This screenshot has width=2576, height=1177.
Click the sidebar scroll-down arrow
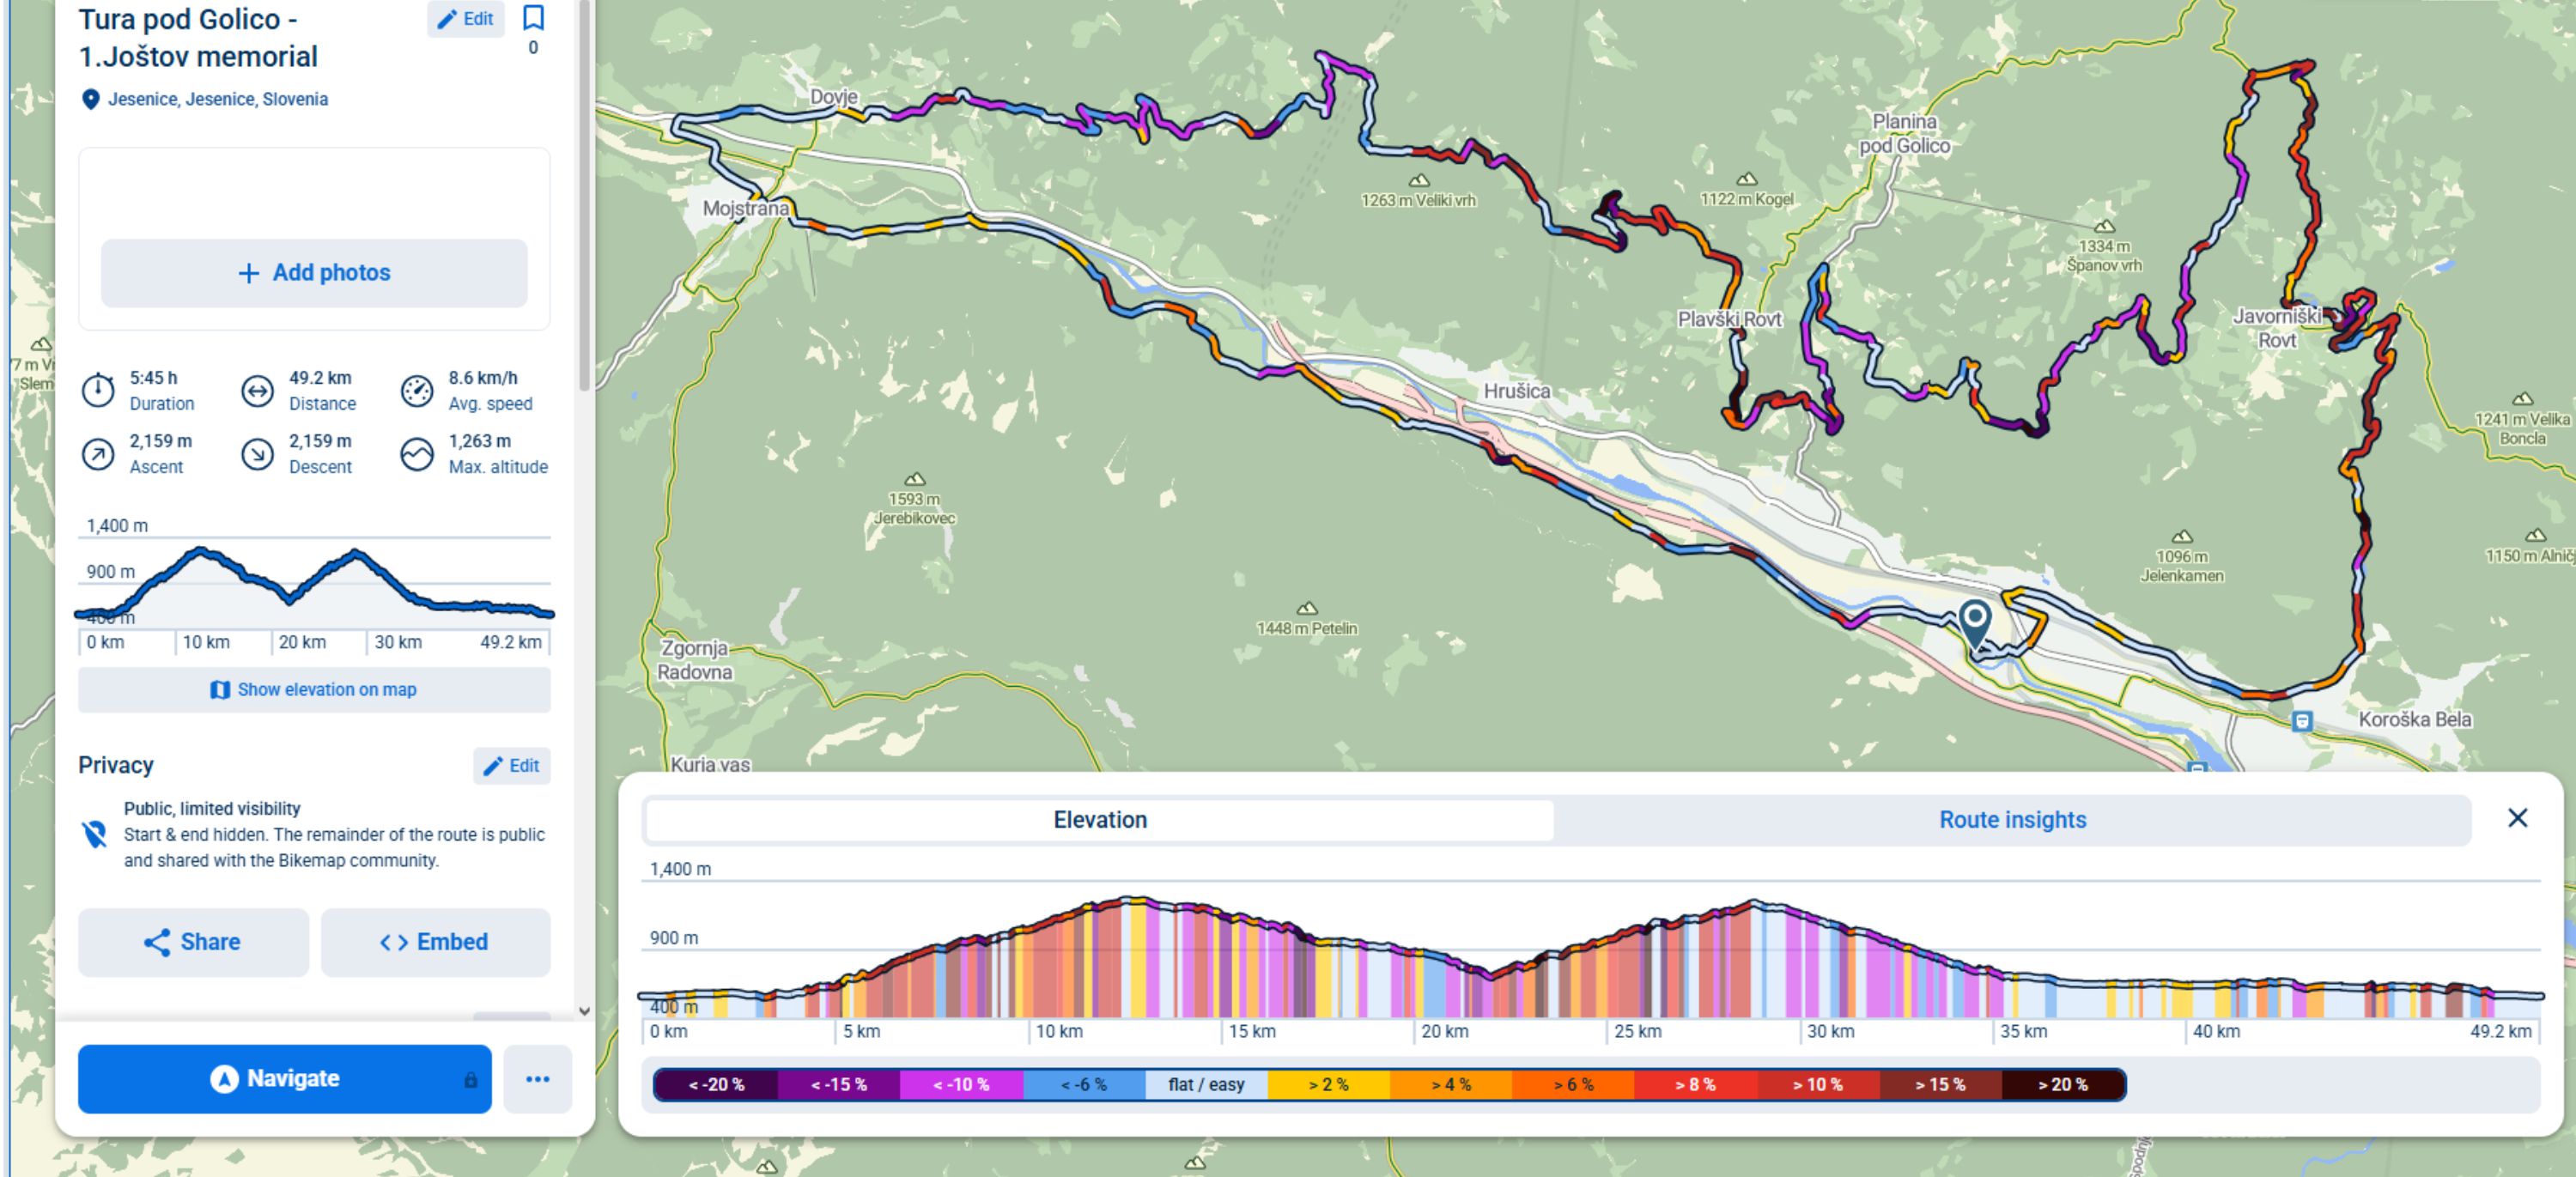coord(585,1011)
